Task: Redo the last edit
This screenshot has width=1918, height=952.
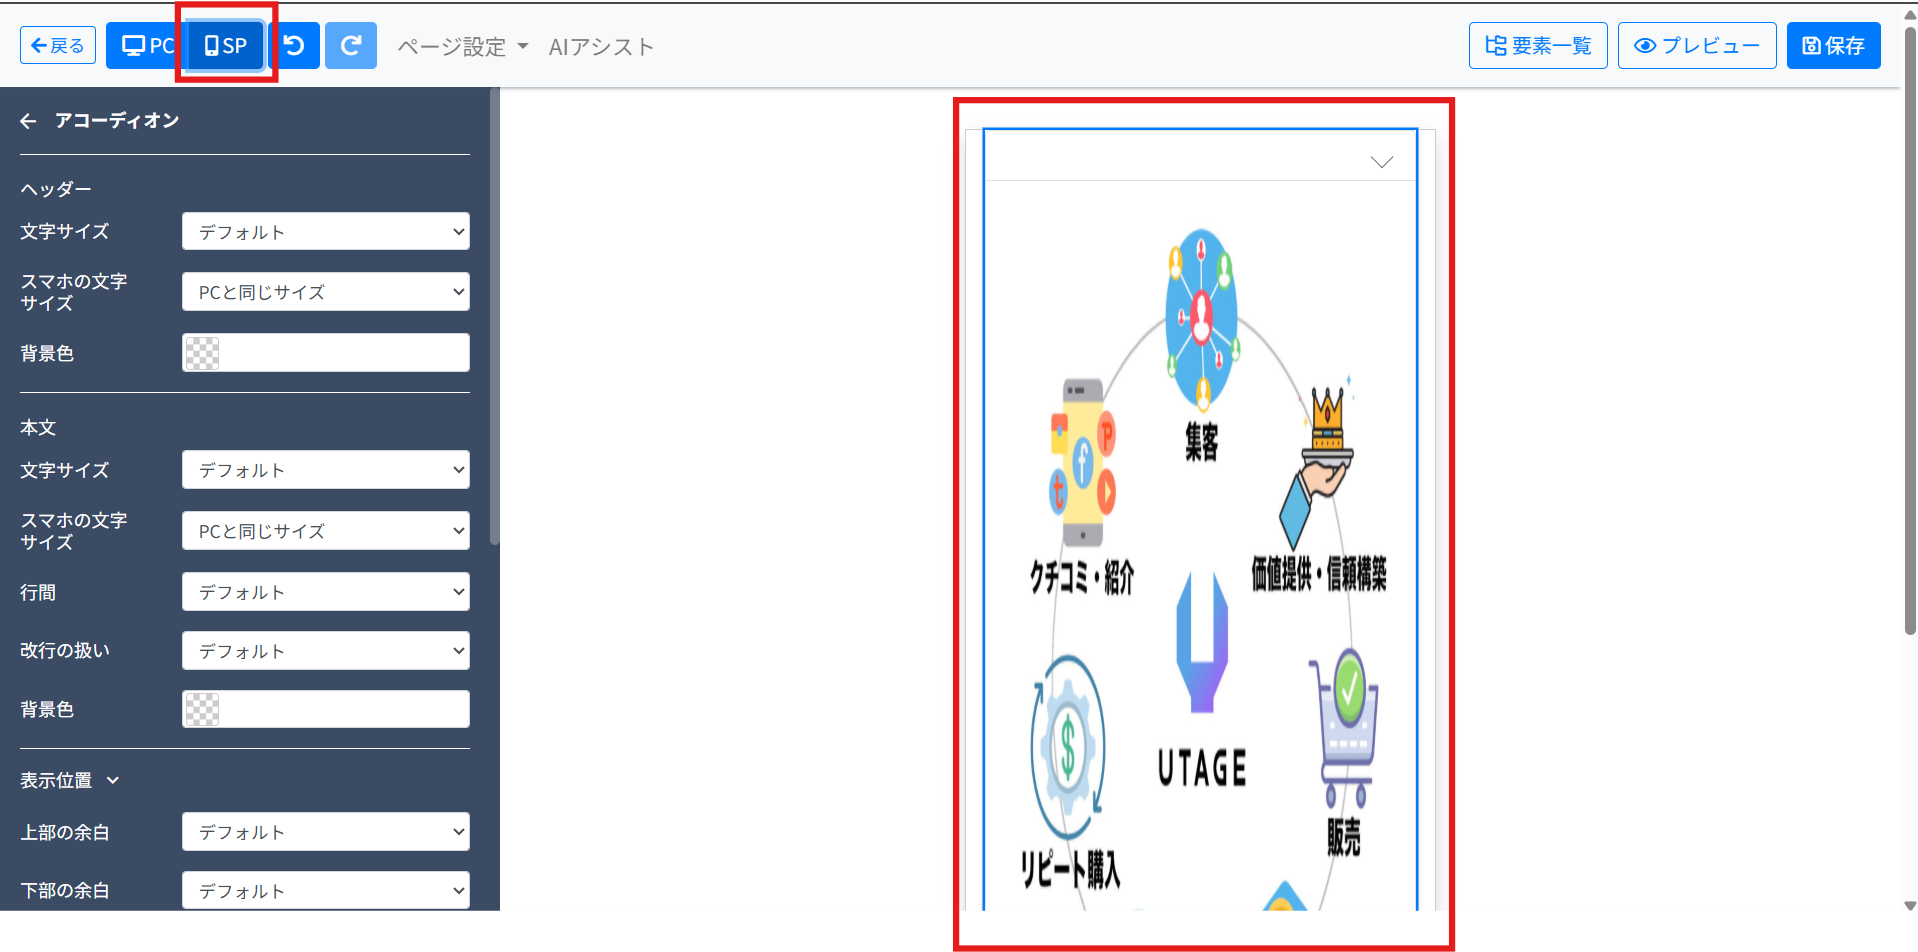Action: pyautogui.click(x=351, y=45)
